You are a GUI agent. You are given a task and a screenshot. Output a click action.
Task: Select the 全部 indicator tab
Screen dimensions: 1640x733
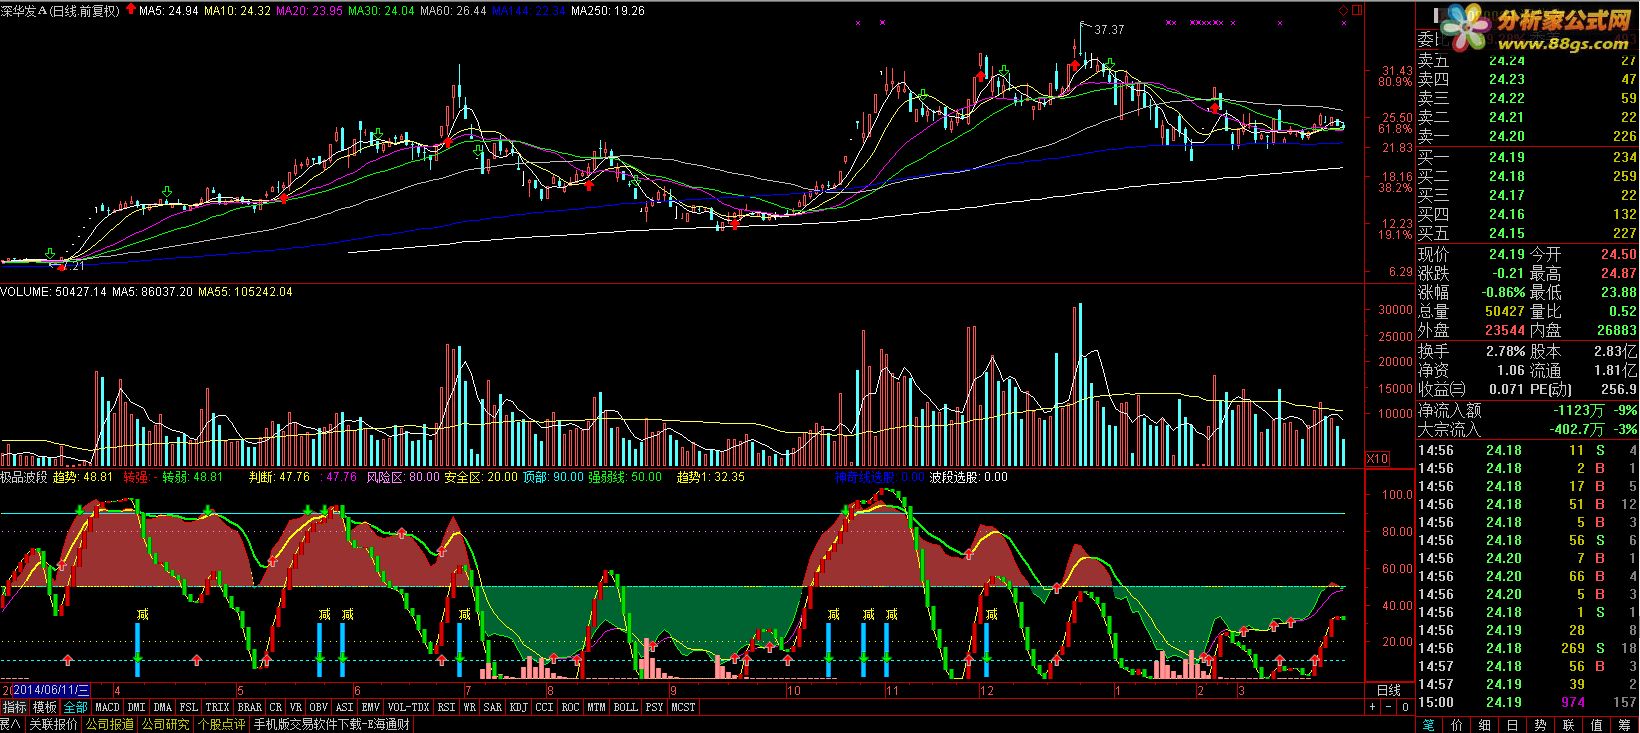[x=75, y=707]
